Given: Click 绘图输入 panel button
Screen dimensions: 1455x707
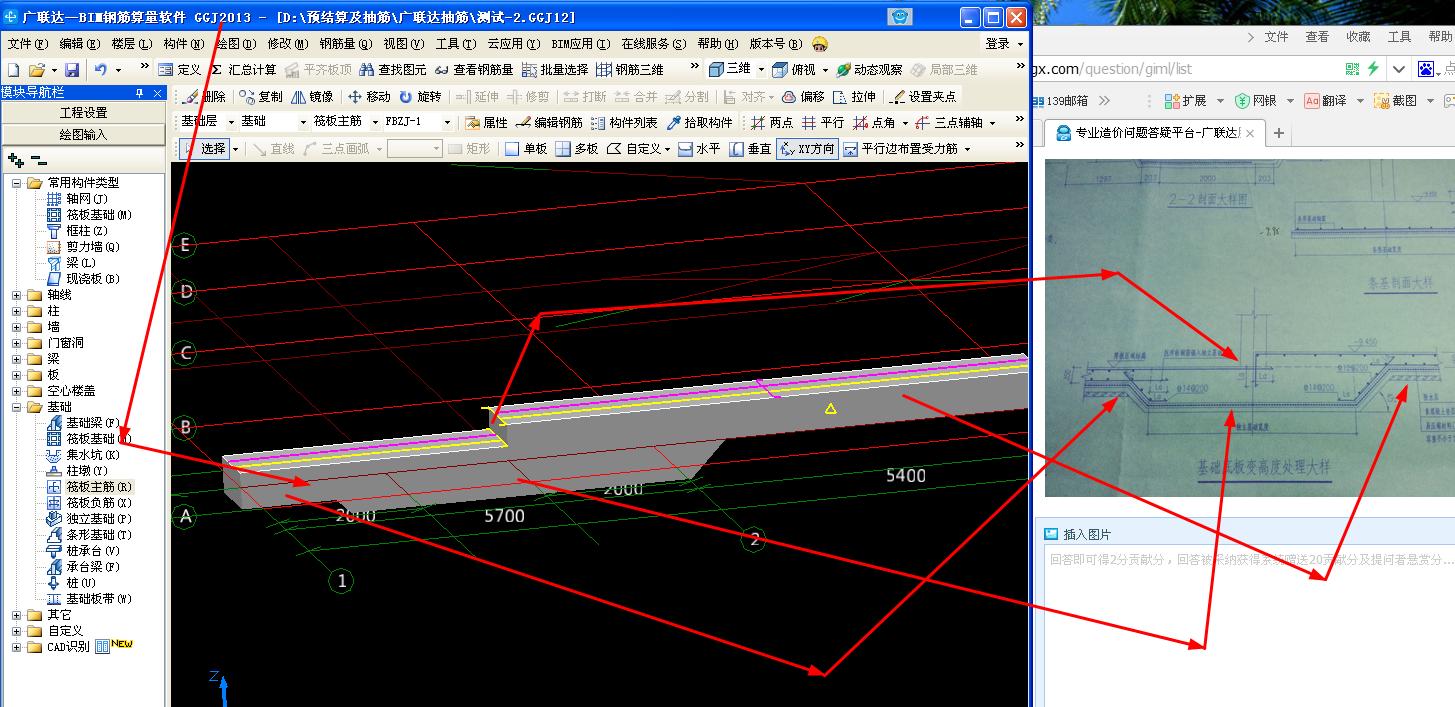Looking at the screenshot, I should click(x=83, y=134).
